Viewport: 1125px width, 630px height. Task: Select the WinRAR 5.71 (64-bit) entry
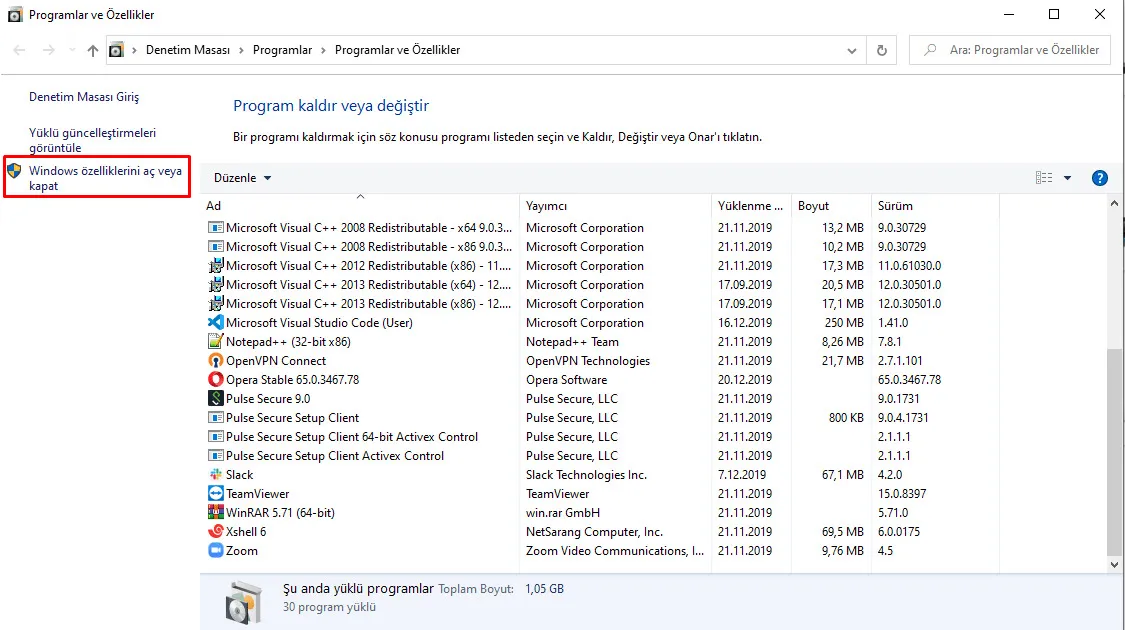[281, 513]
